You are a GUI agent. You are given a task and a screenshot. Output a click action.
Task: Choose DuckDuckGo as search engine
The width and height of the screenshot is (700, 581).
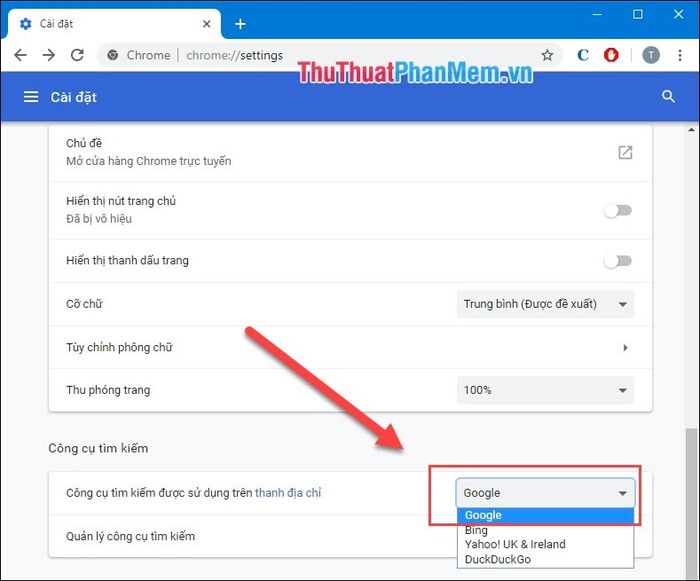[545, 560]
